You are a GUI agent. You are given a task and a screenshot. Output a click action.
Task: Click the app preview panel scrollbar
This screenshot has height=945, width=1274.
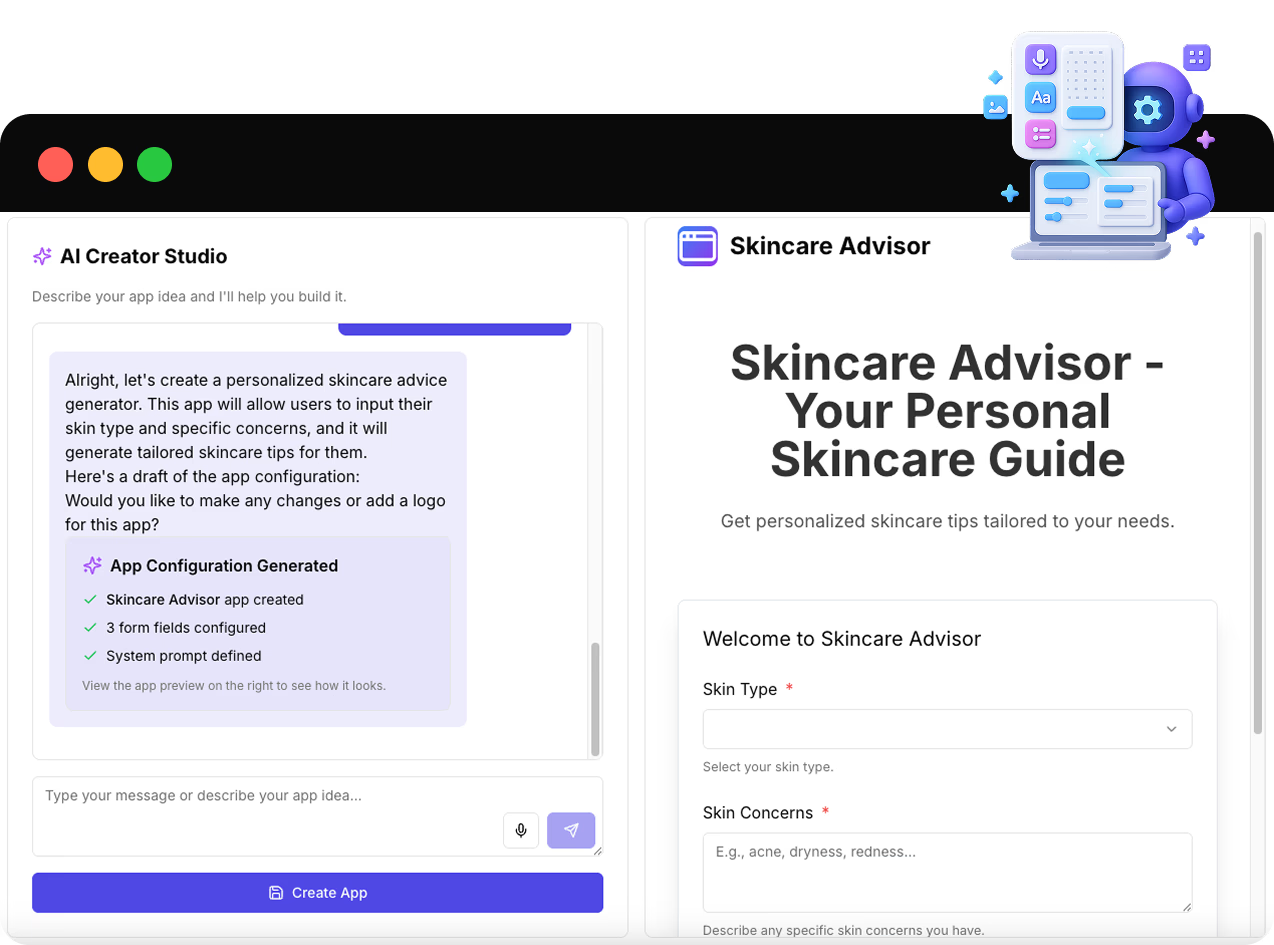(1258, 480)
